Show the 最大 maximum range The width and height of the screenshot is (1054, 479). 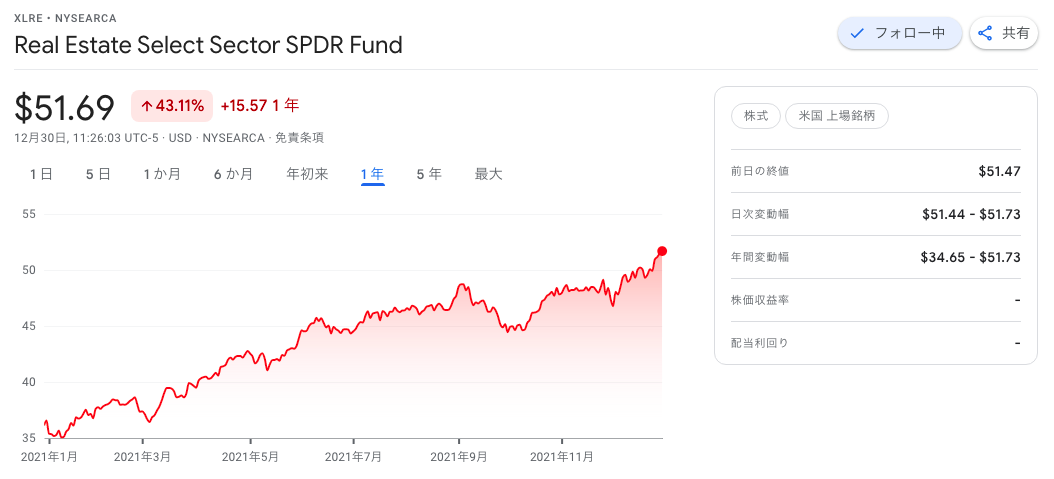(489, 175)
